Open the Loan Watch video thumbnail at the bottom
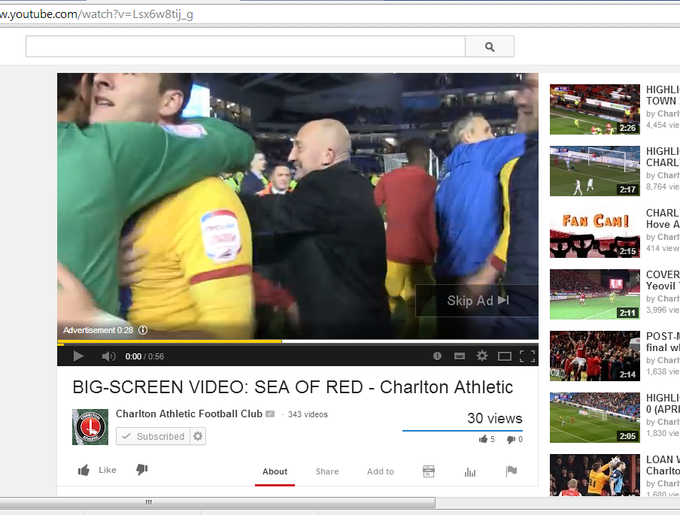 (595, 475)
